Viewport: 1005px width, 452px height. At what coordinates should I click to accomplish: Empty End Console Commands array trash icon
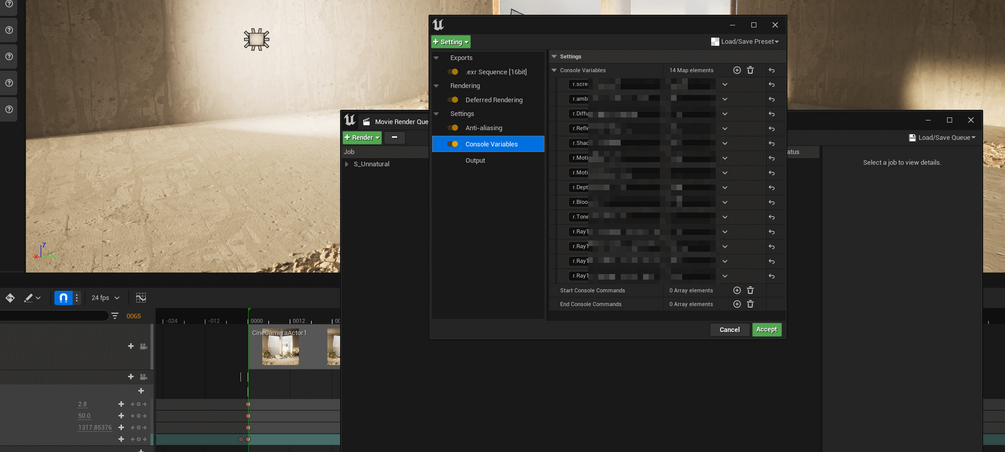point(750,304)
